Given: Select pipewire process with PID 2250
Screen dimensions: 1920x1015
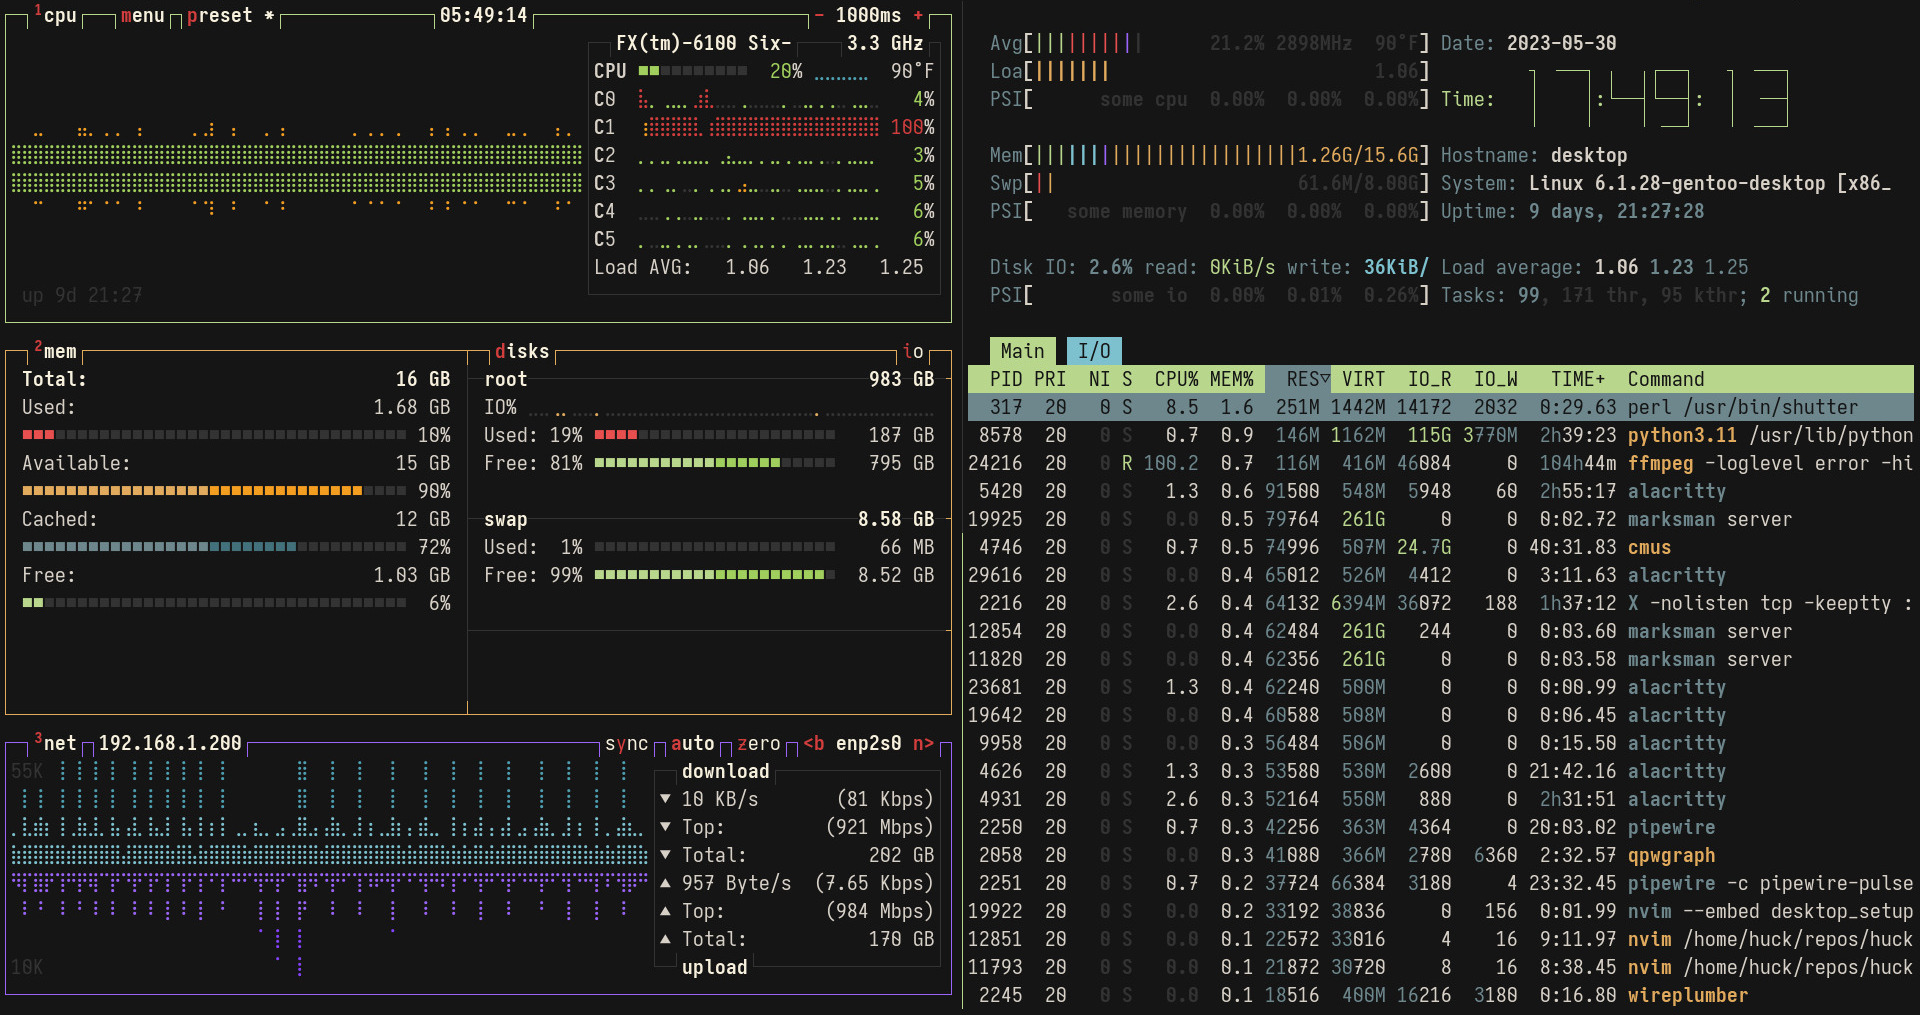Looking at the screenshot, I should [1441, 827].
